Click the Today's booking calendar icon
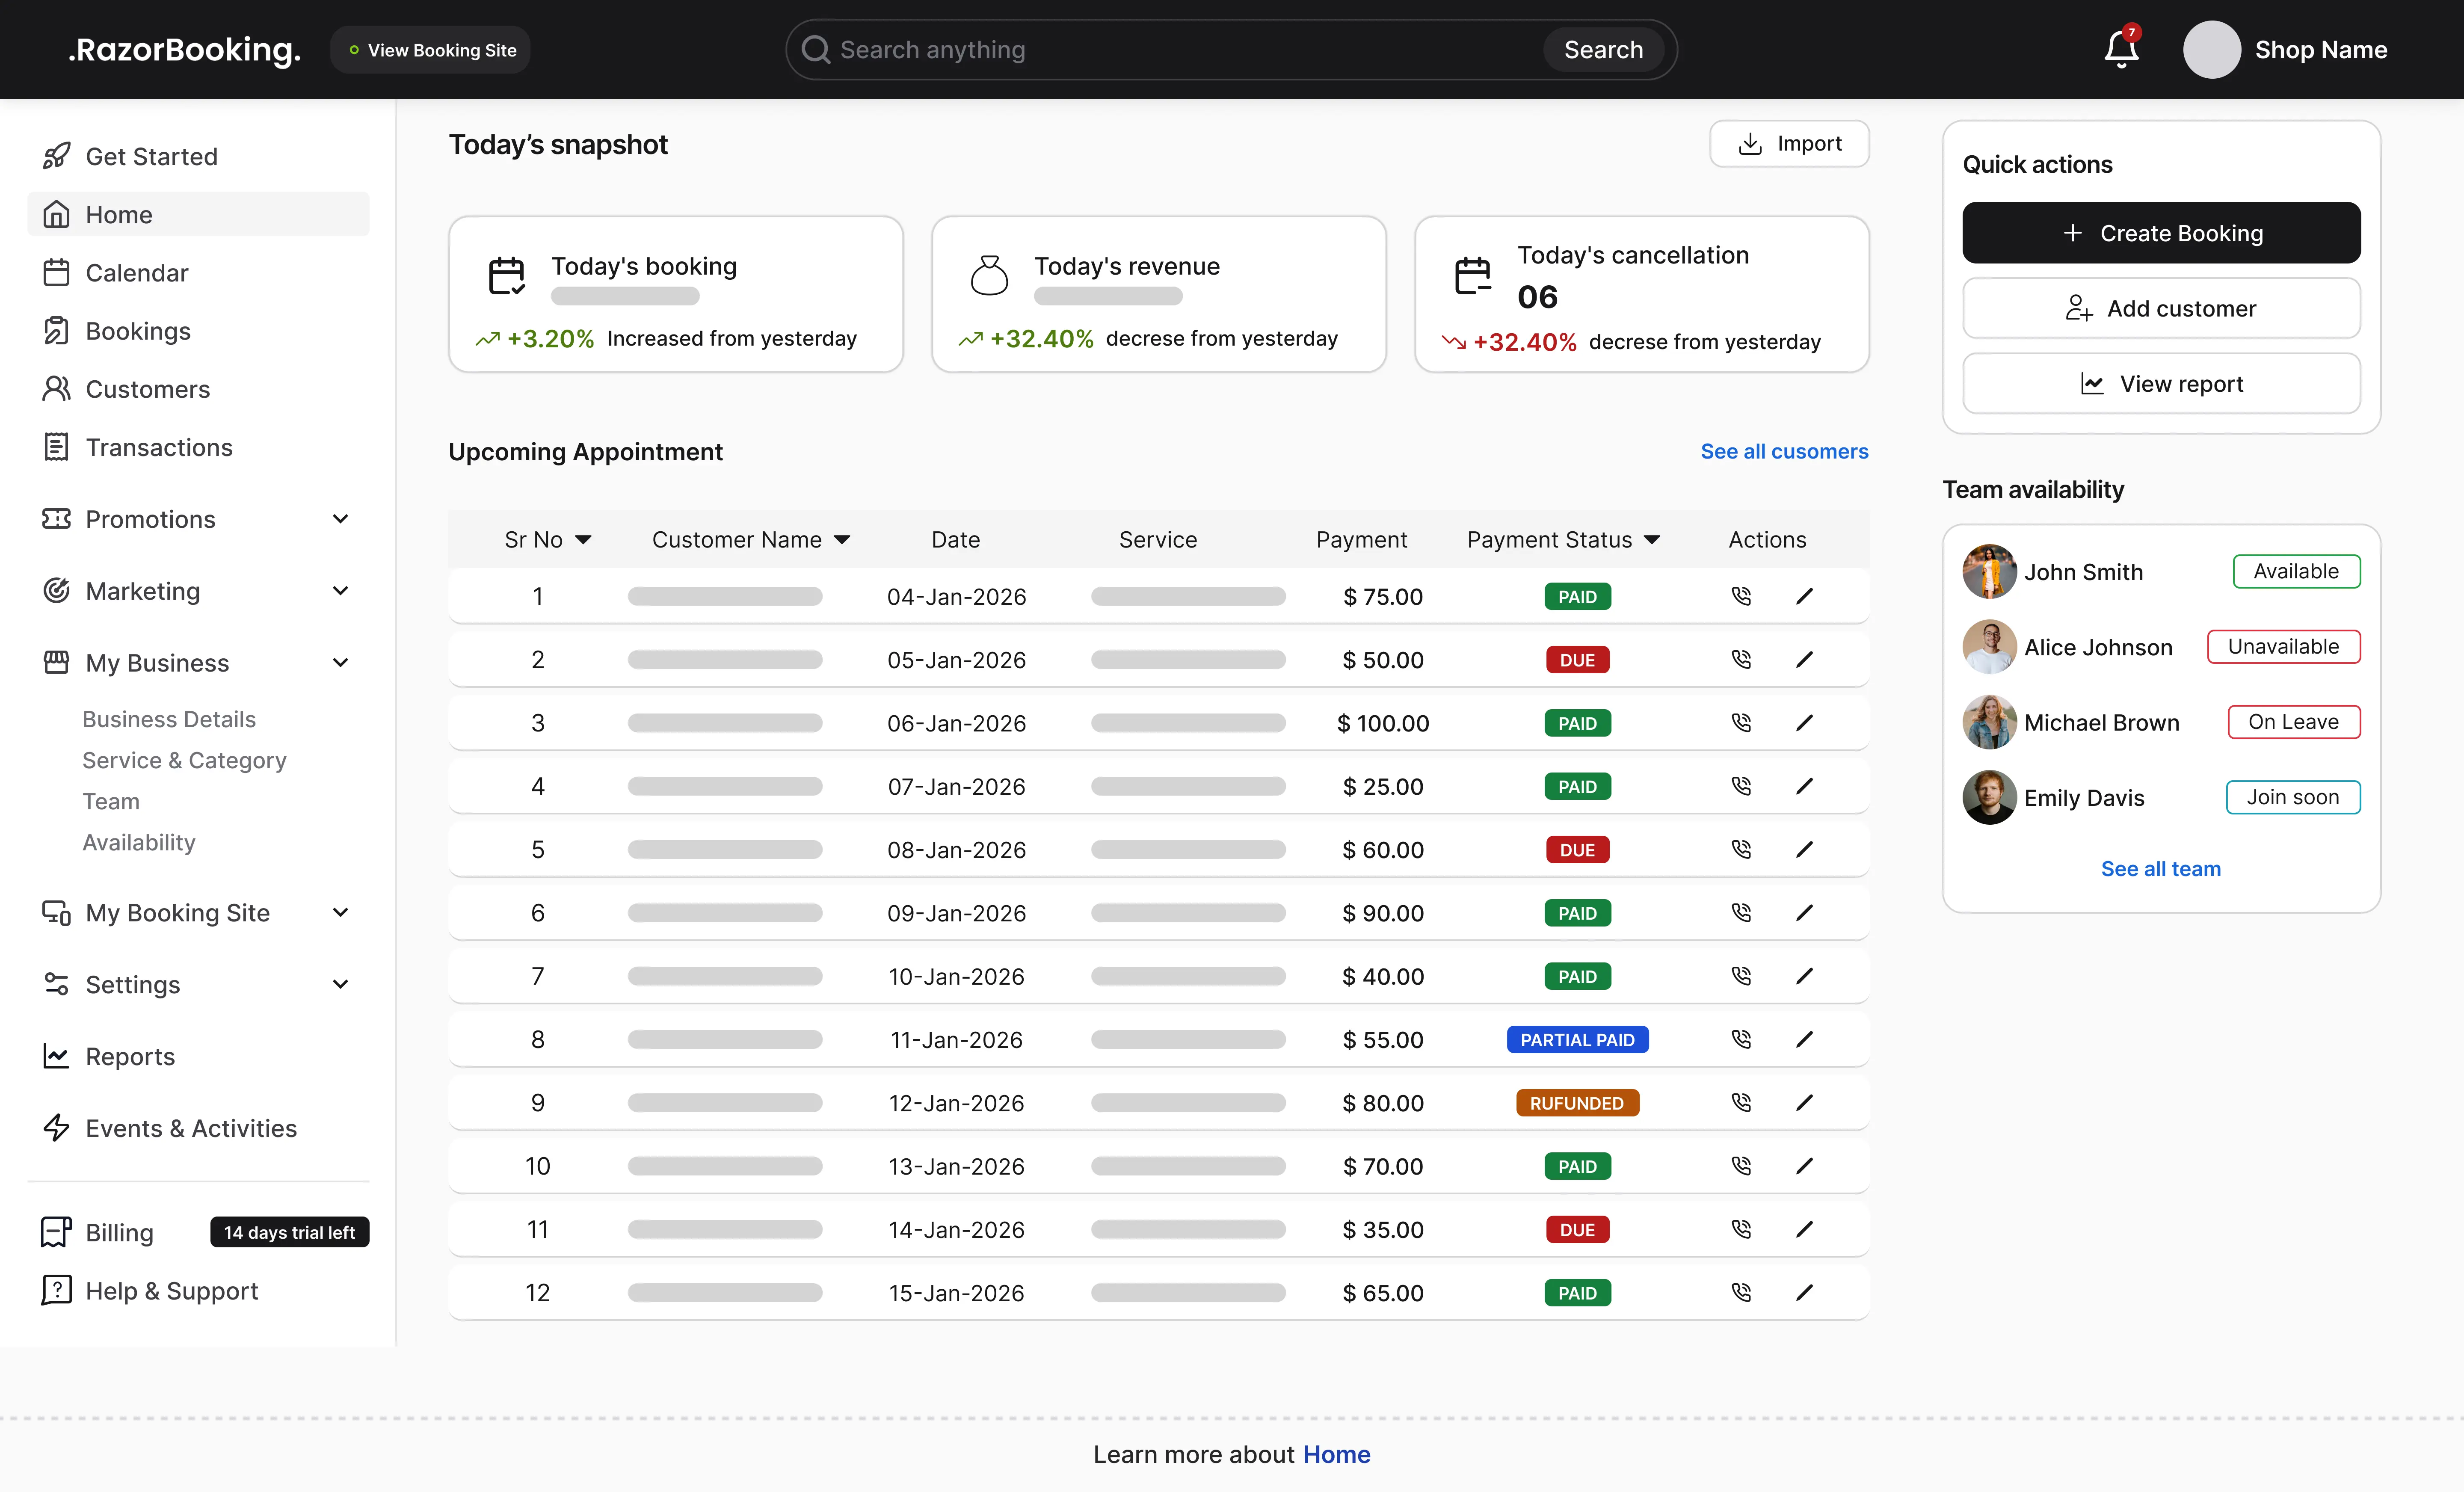 pyautogui.click(x=506, y=276)
